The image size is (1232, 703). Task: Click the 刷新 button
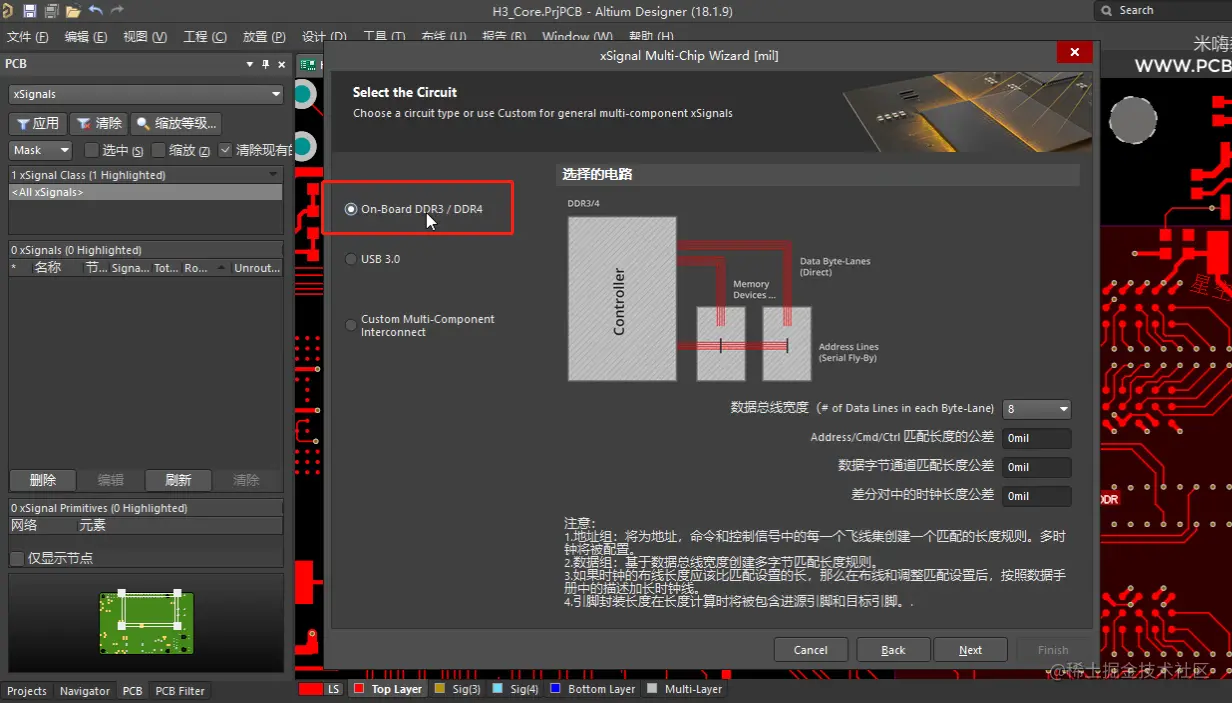(x=178, y=480)
